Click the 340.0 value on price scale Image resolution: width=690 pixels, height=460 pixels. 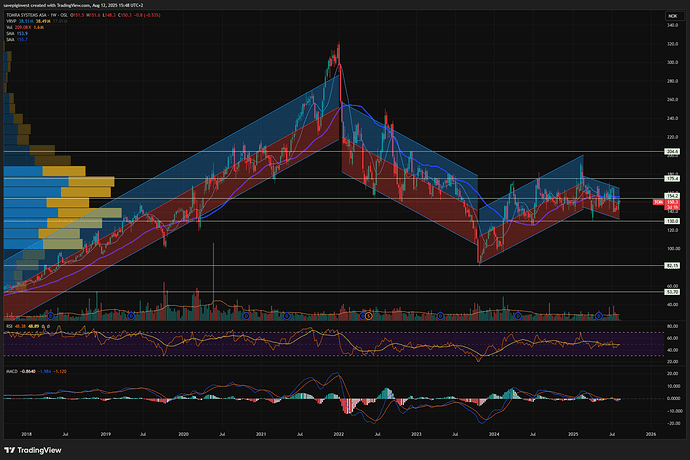672,25
